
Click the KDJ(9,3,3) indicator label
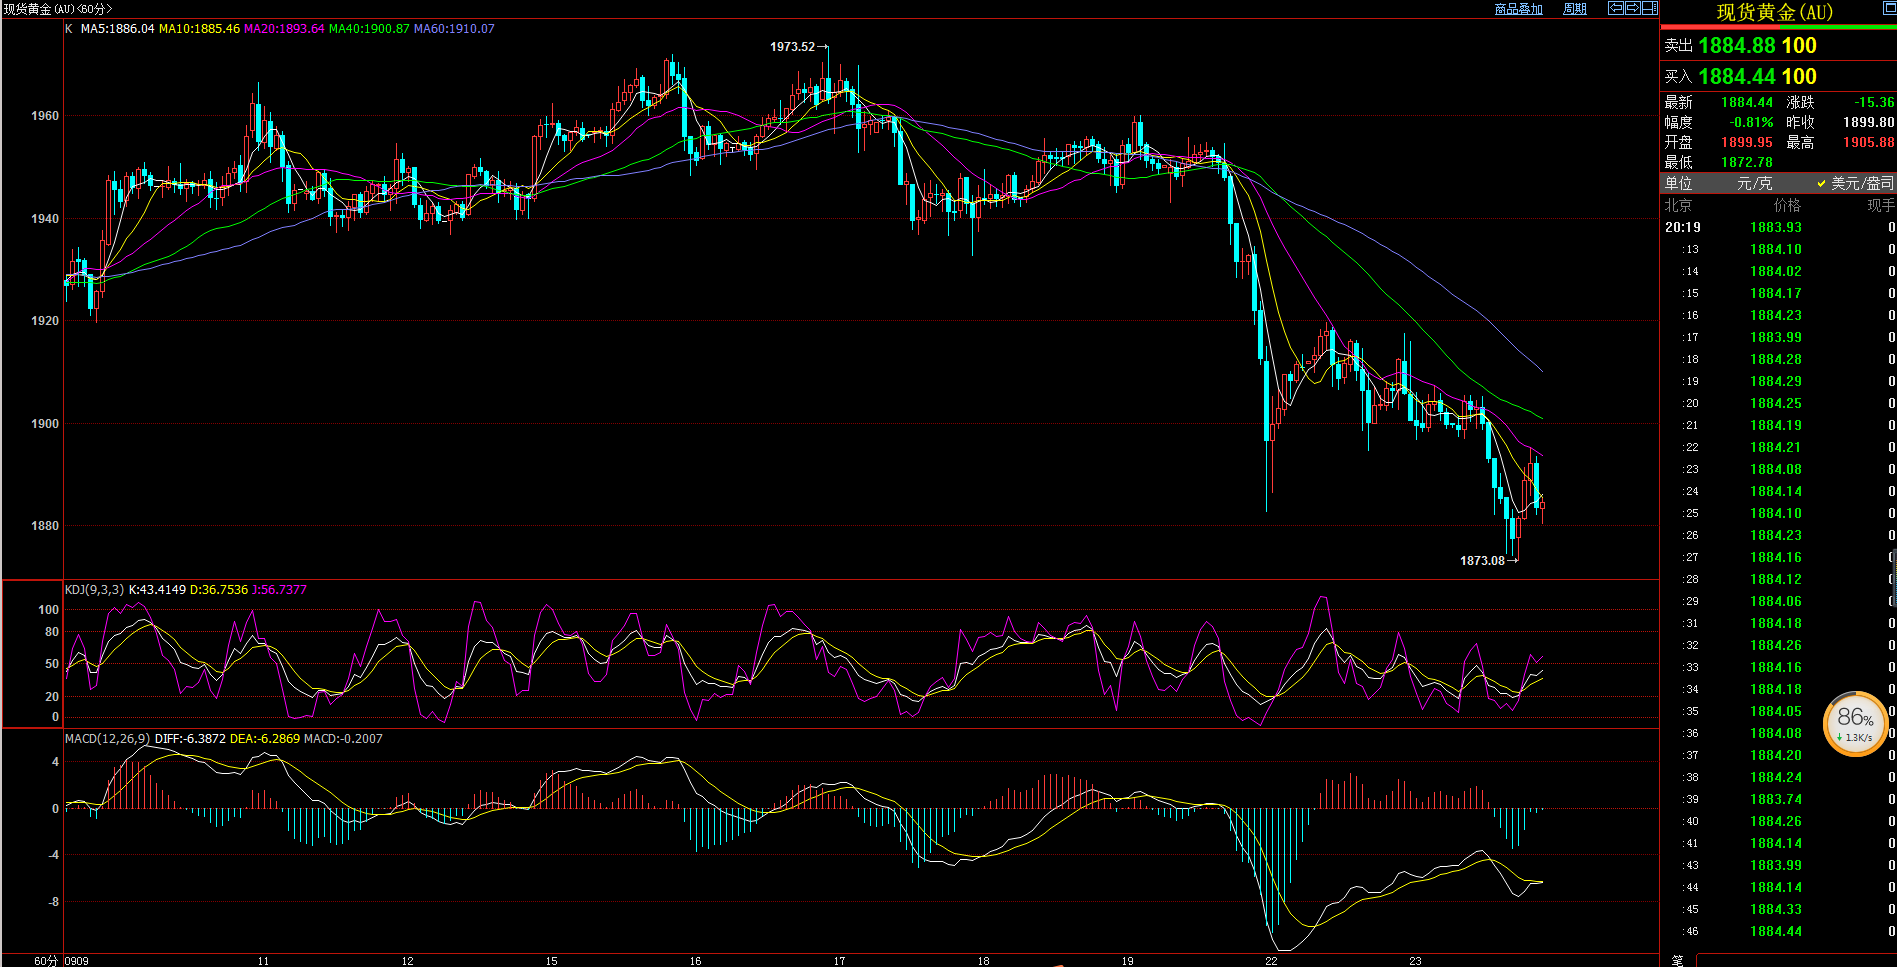[94, 590]
